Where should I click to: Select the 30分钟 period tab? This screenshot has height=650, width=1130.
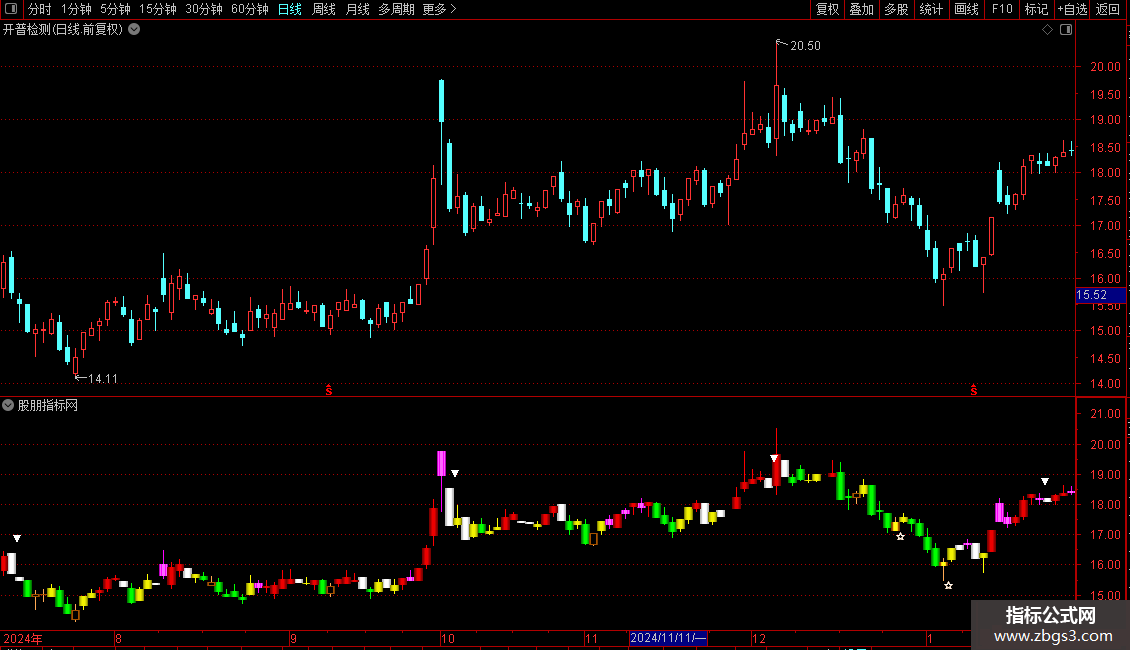point(204,9)
